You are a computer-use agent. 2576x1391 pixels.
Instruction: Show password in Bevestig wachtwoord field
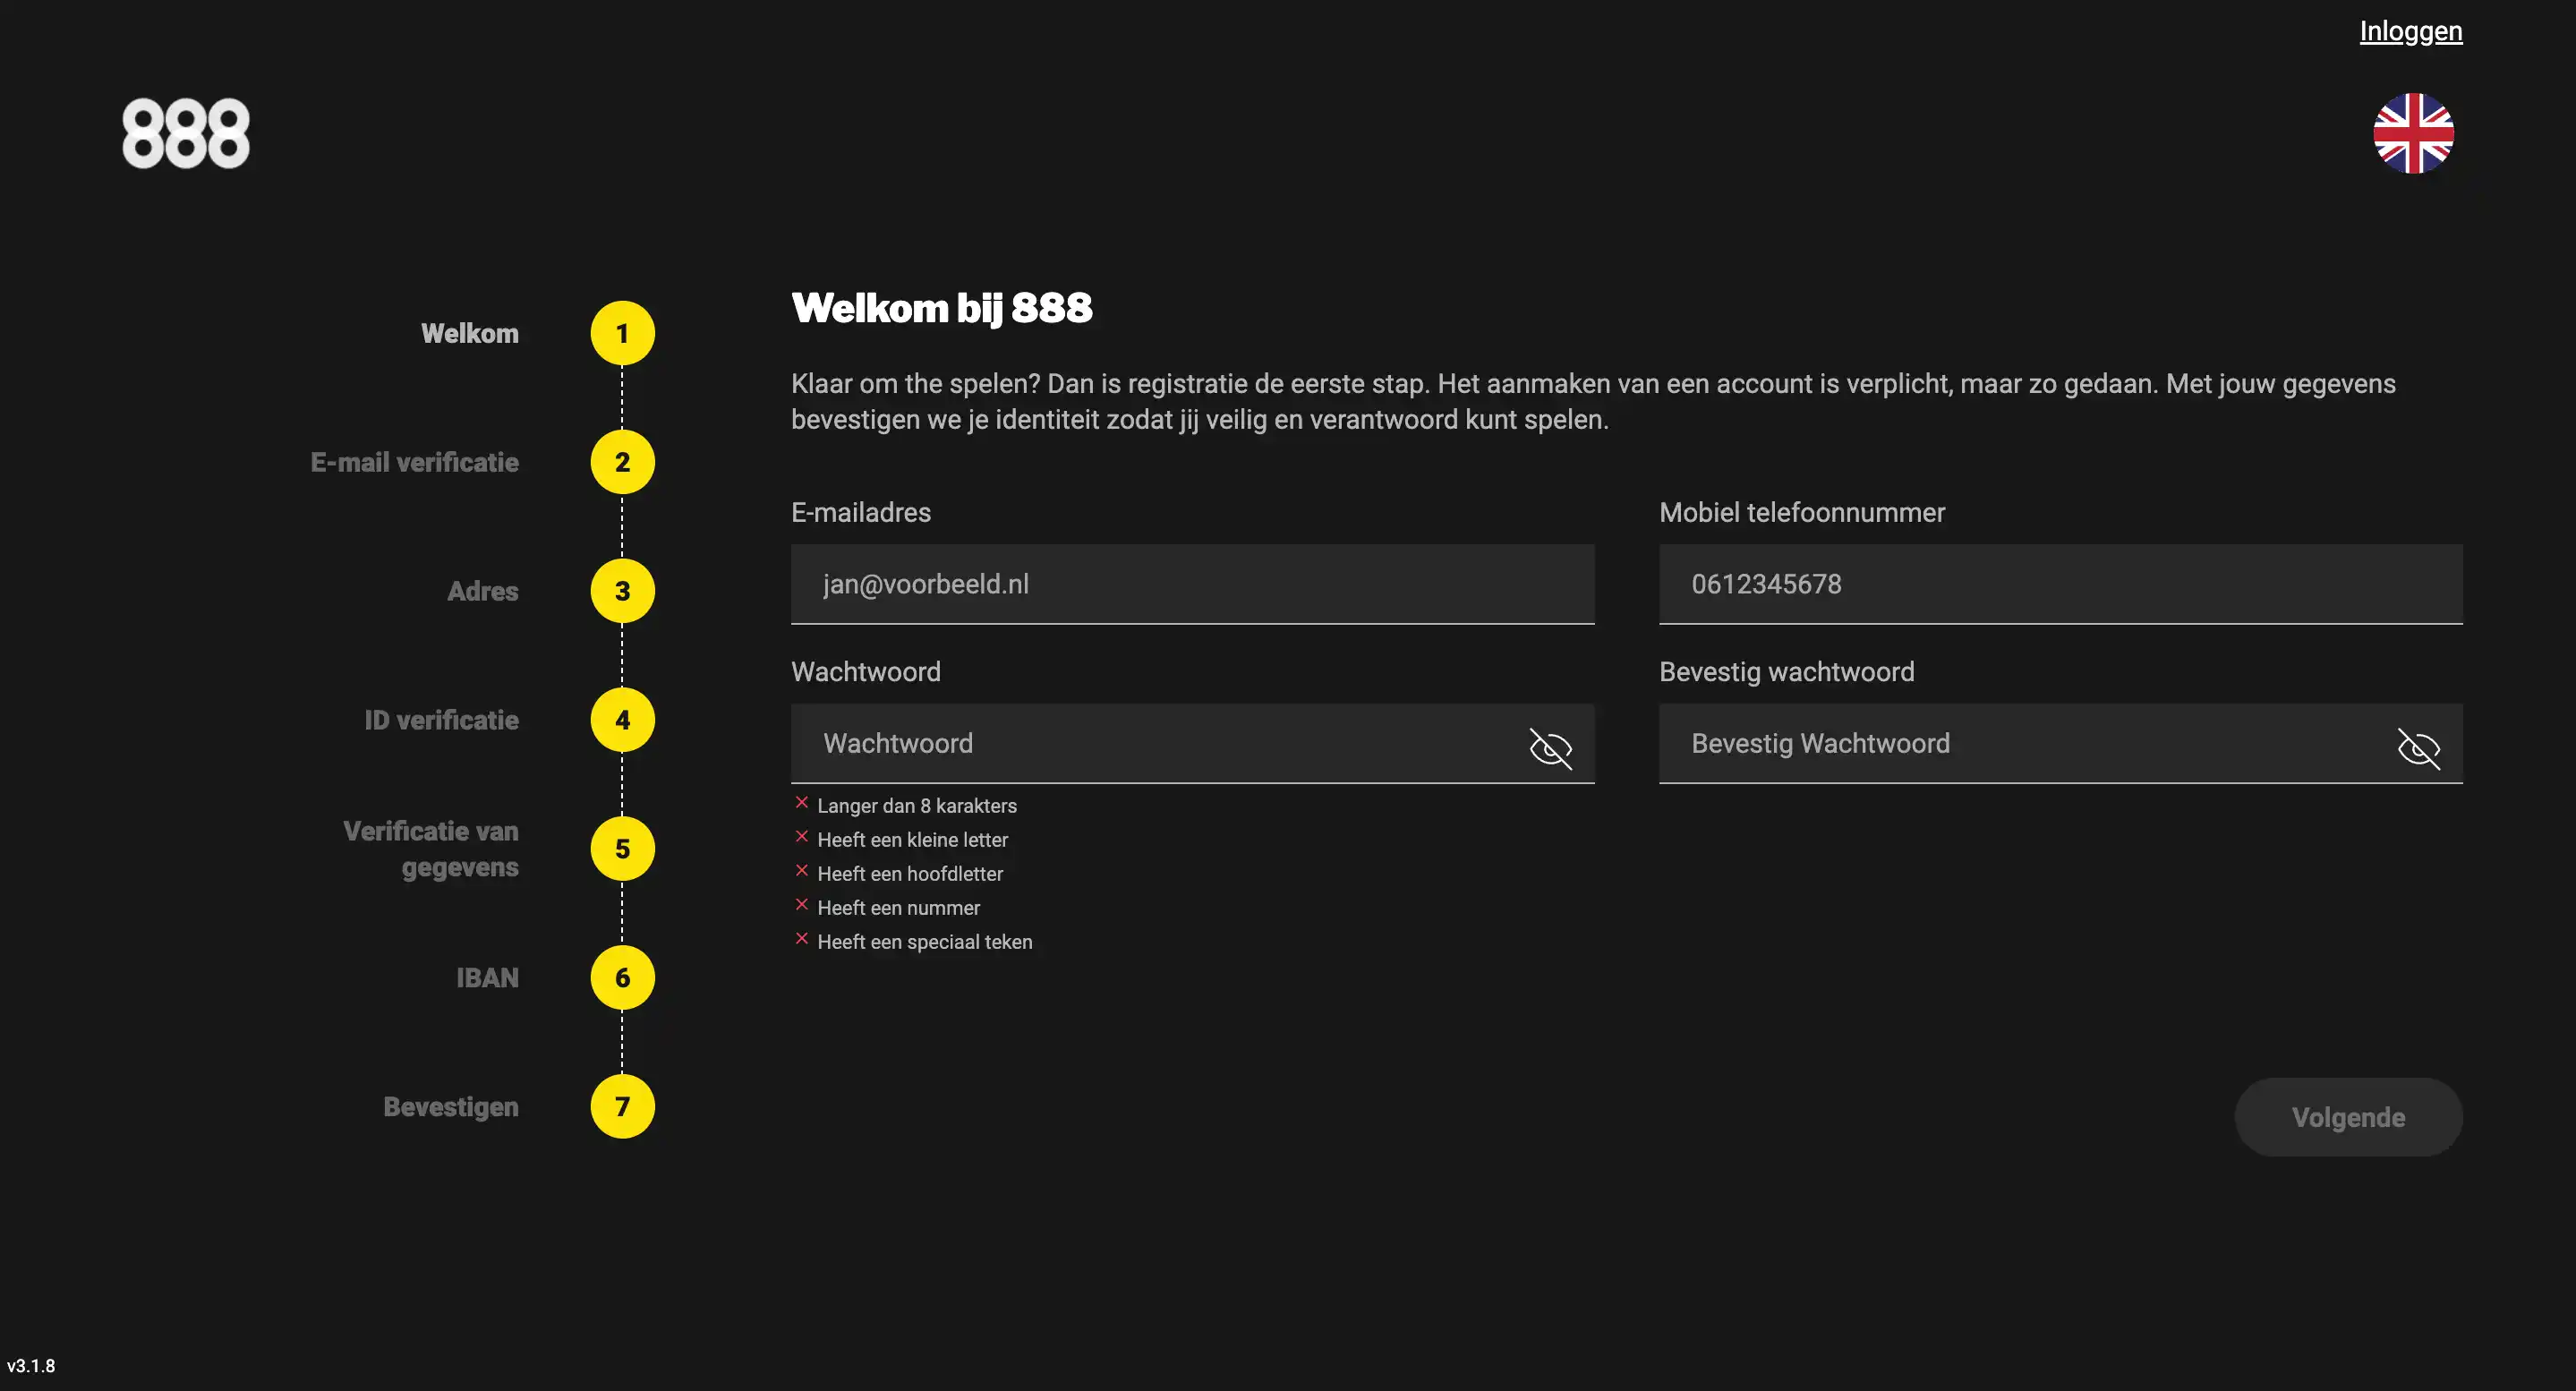(x=2418, y=748)
